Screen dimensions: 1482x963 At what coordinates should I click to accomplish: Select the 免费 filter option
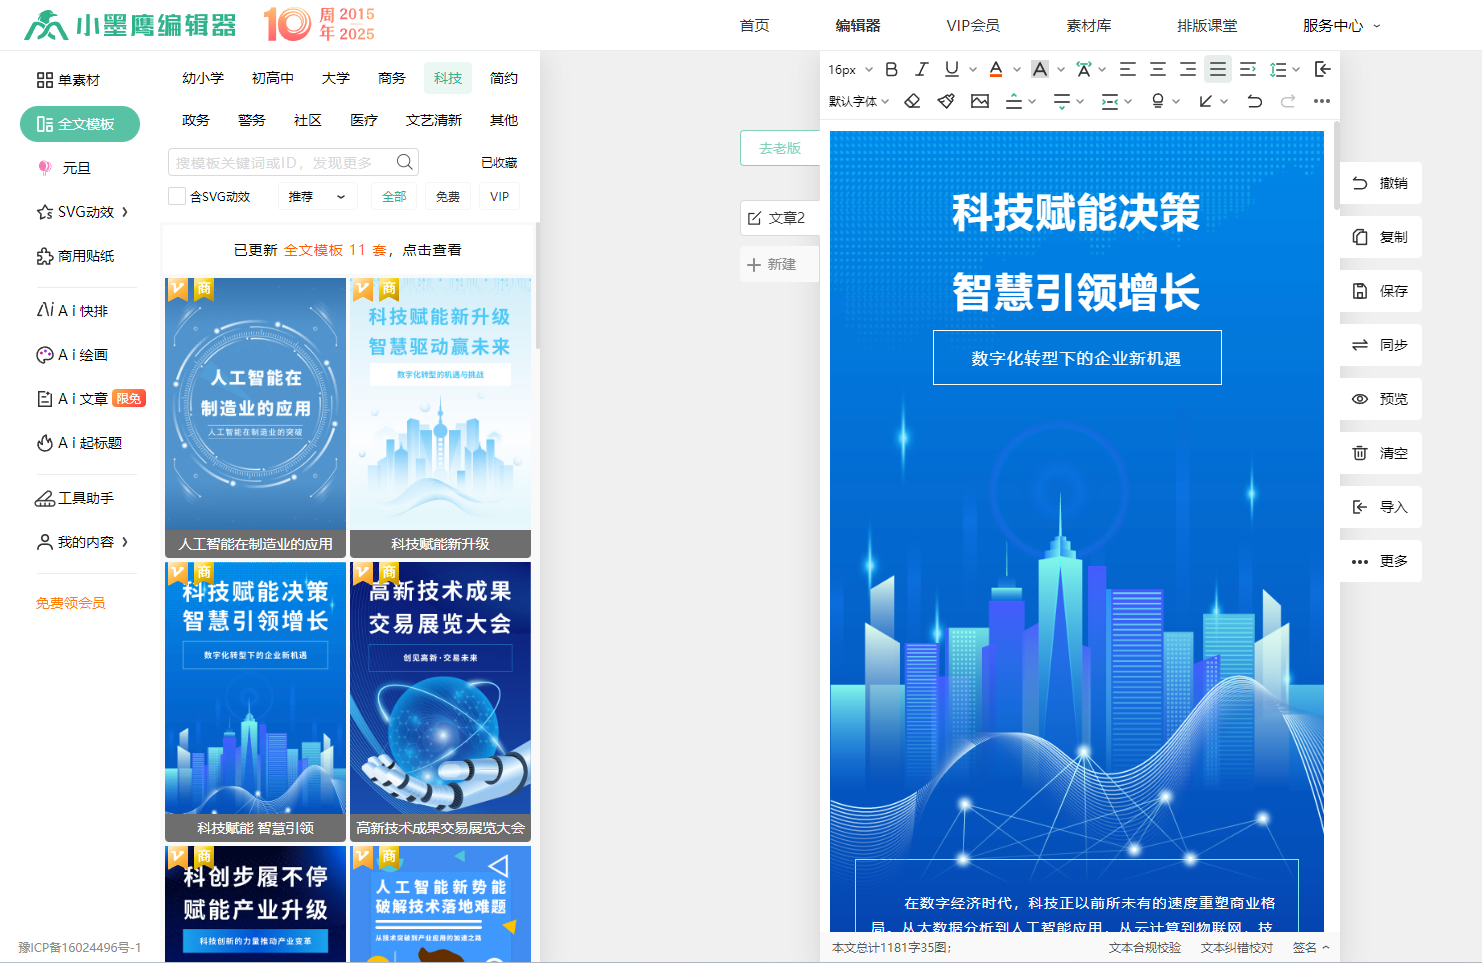tap(447, 197)
